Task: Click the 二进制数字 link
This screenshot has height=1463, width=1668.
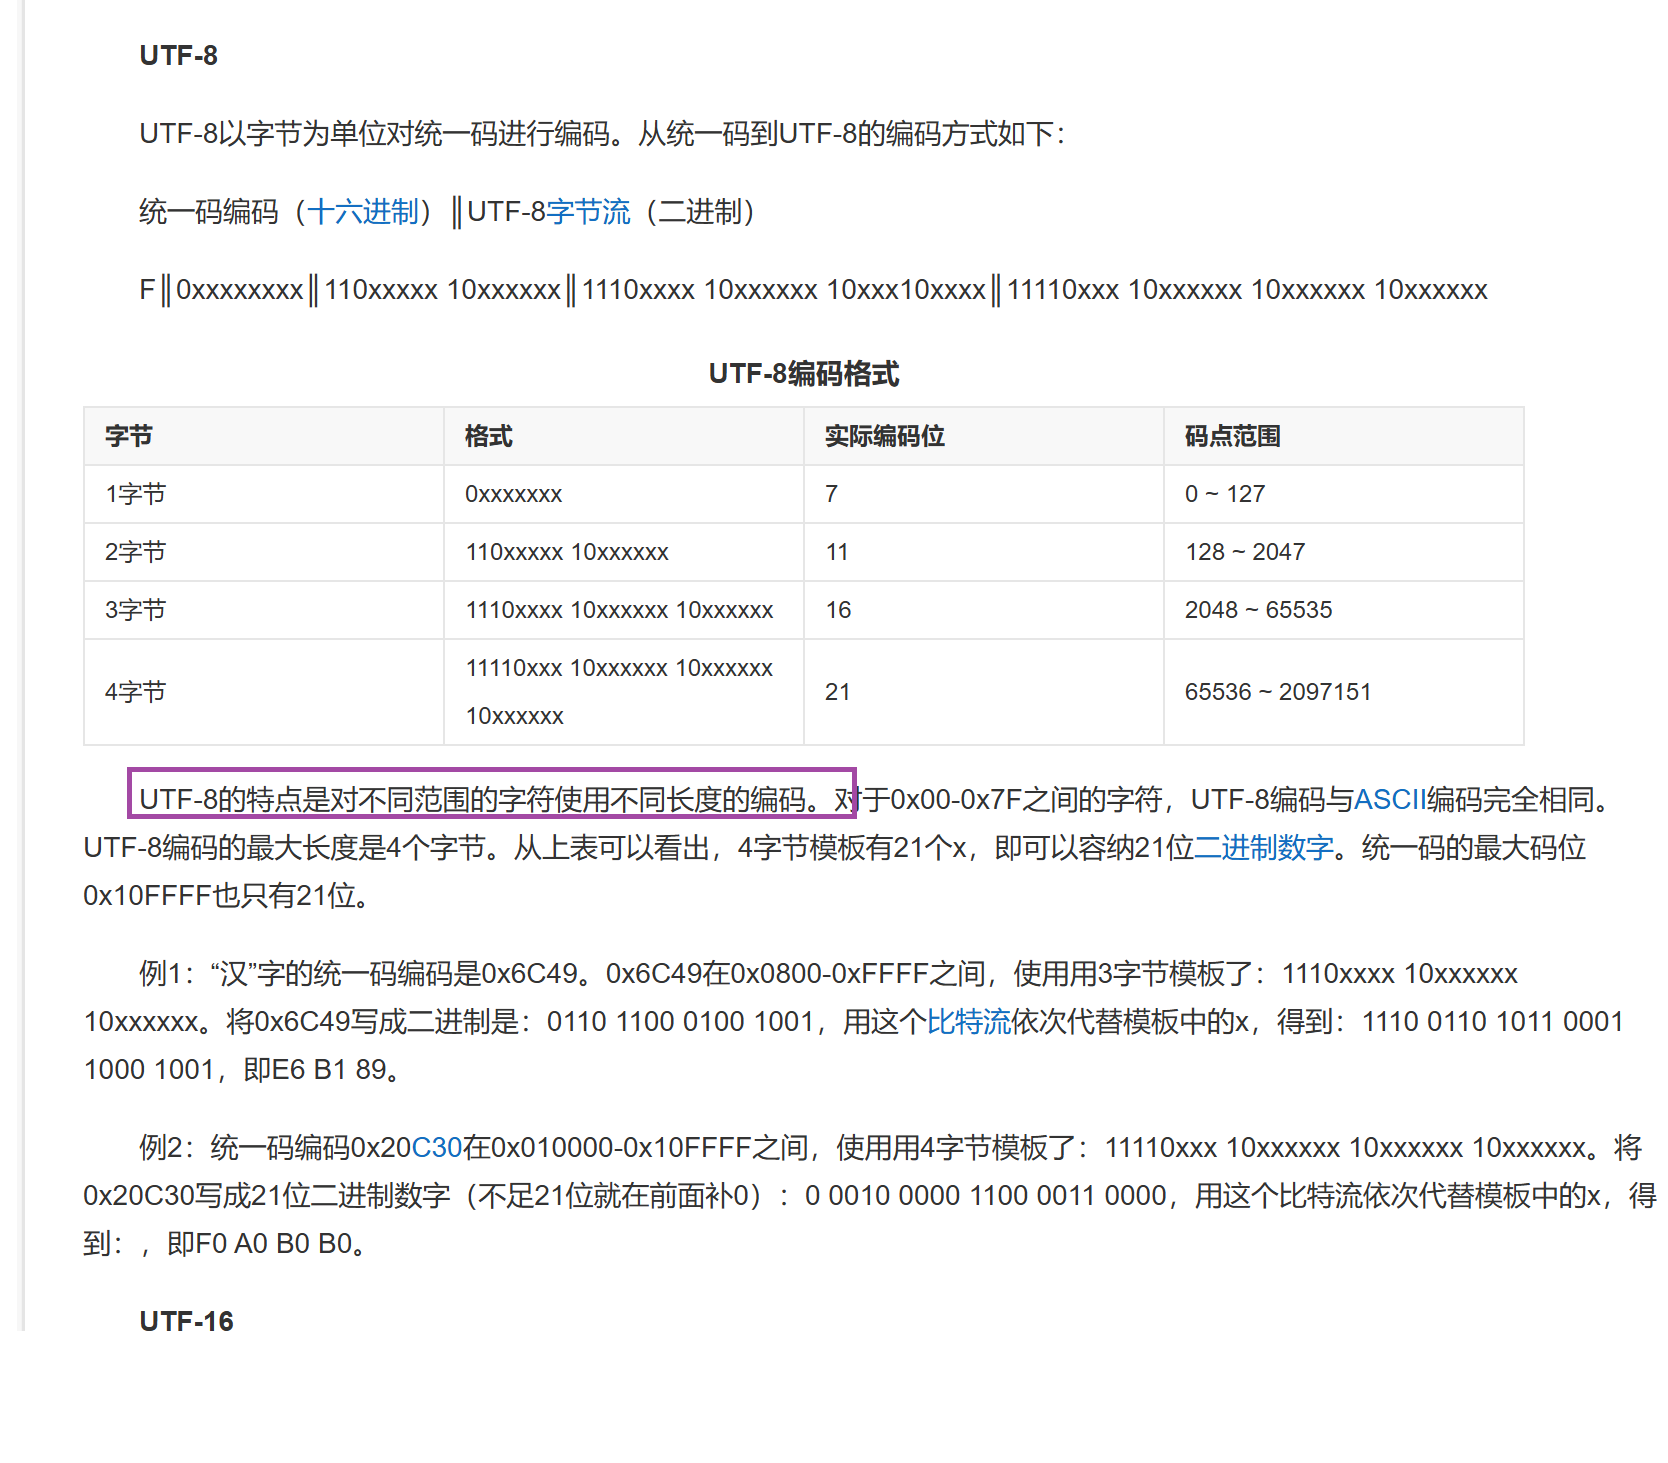Action: (1265, 847)
